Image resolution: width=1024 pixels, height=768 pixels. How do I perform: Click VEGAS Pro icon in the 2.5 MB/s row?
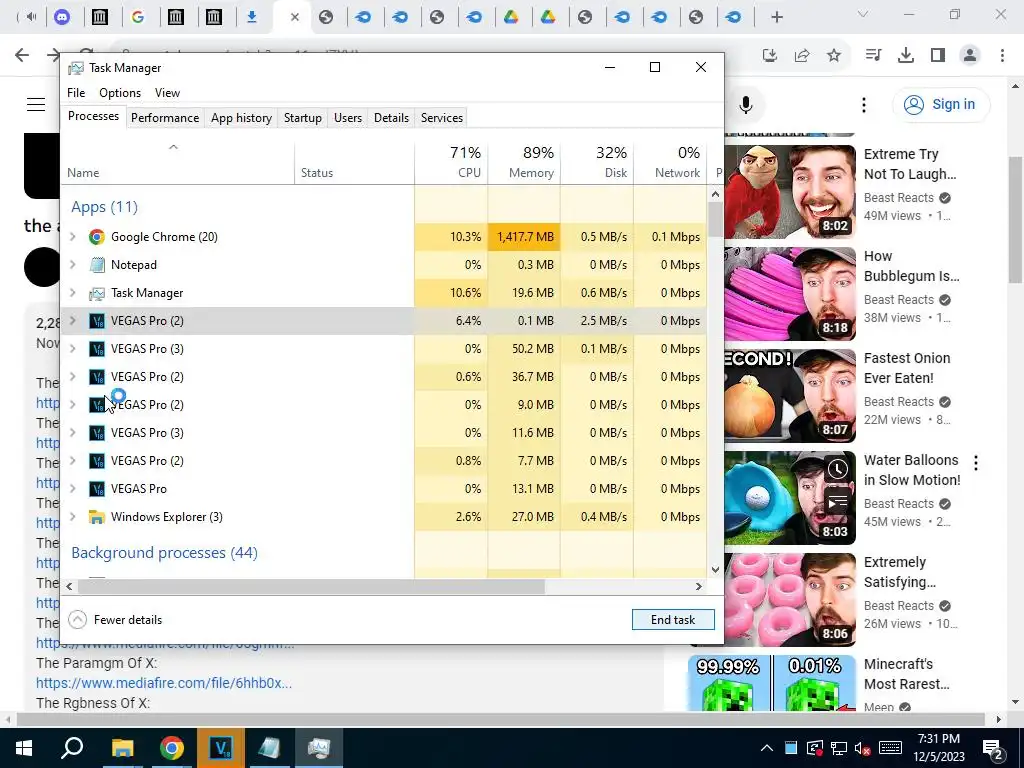click(x=97, y=321)
